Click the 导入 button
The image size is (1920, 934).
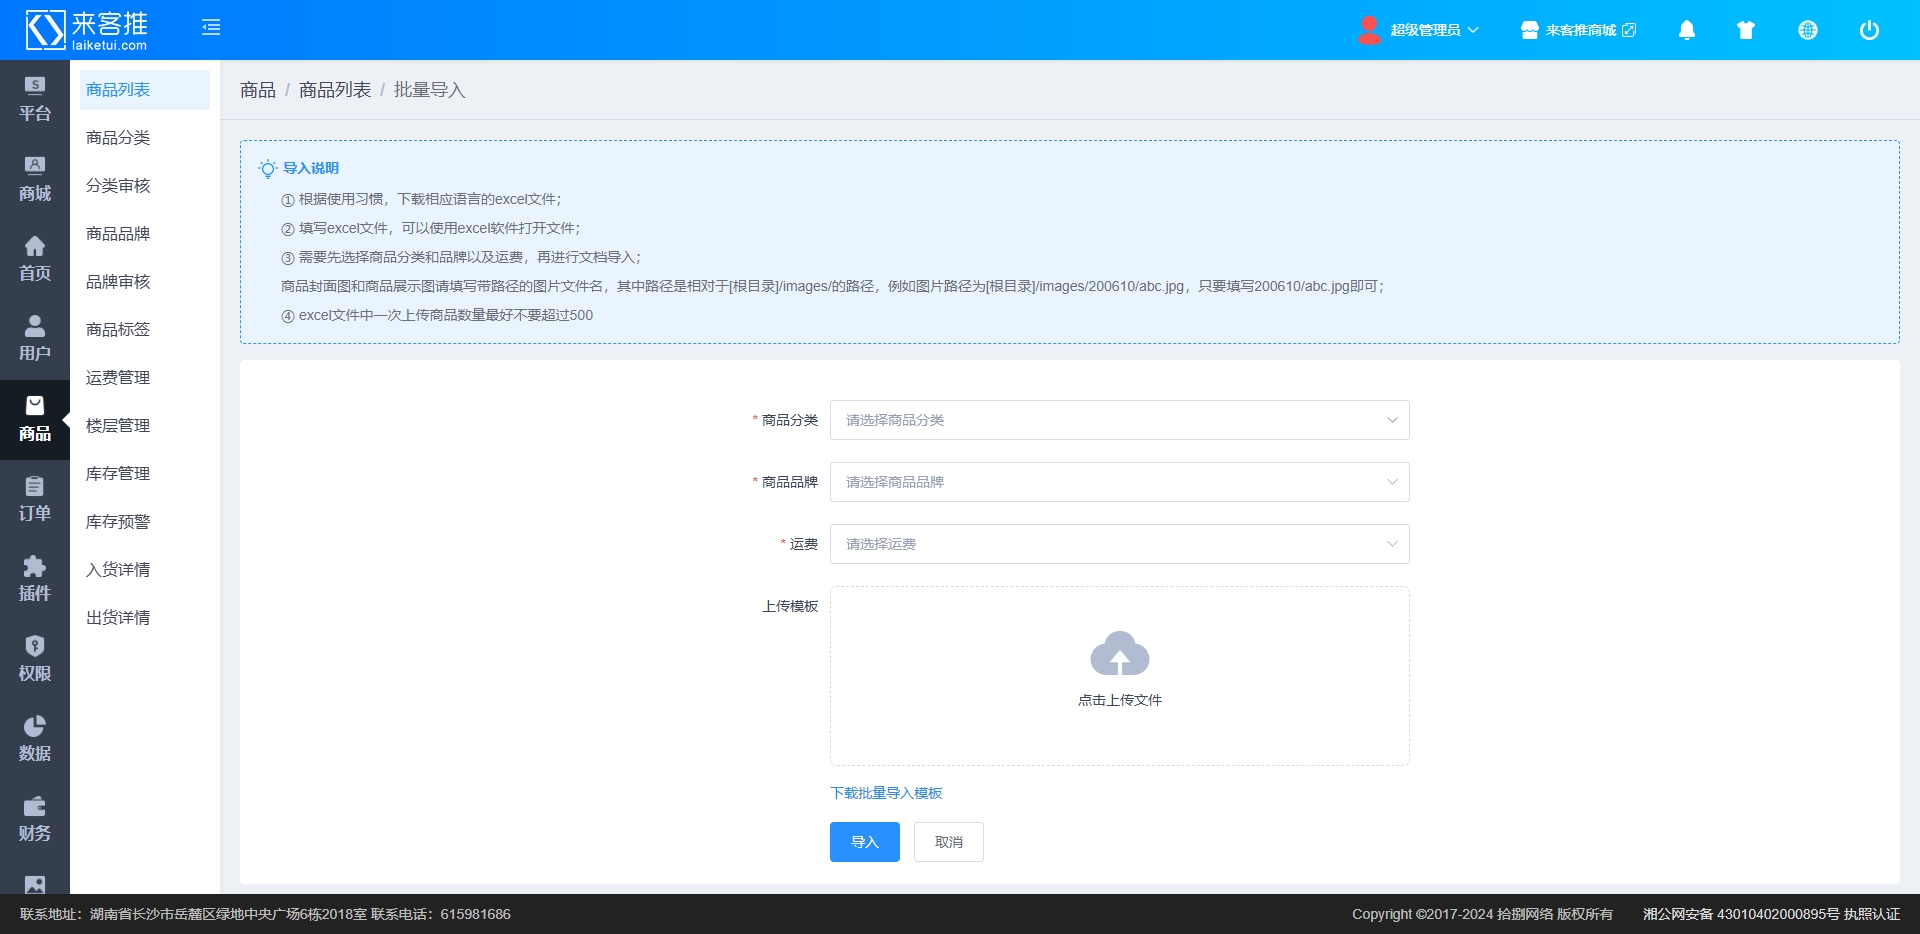[864, 842]
